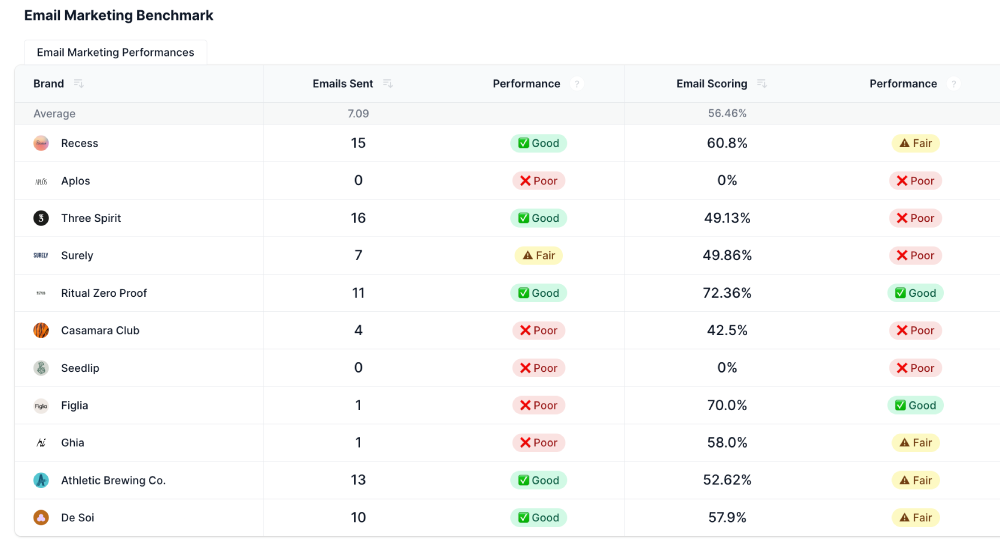Click the Email Marketing Benchmark heading
The width and height of the screenshot is (1000, 551).
(119, 15)
